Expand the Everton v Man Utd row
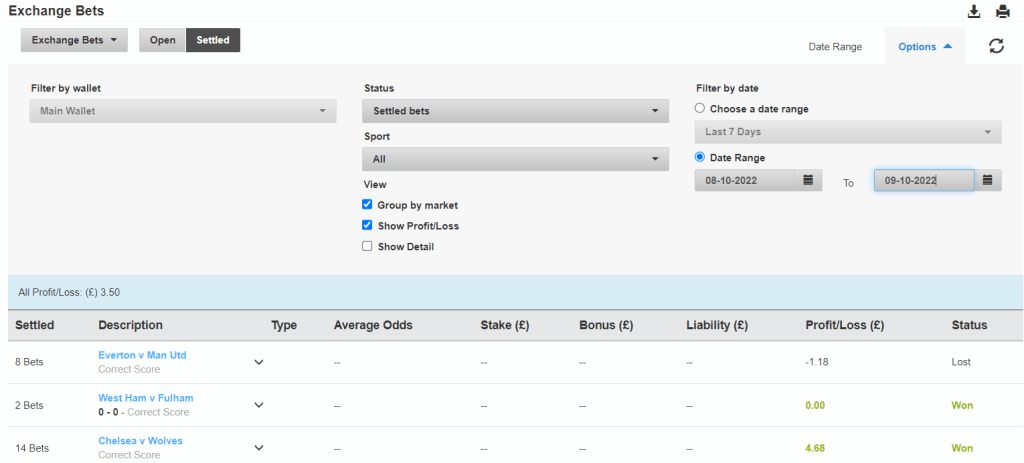 [x=259, y=362]
